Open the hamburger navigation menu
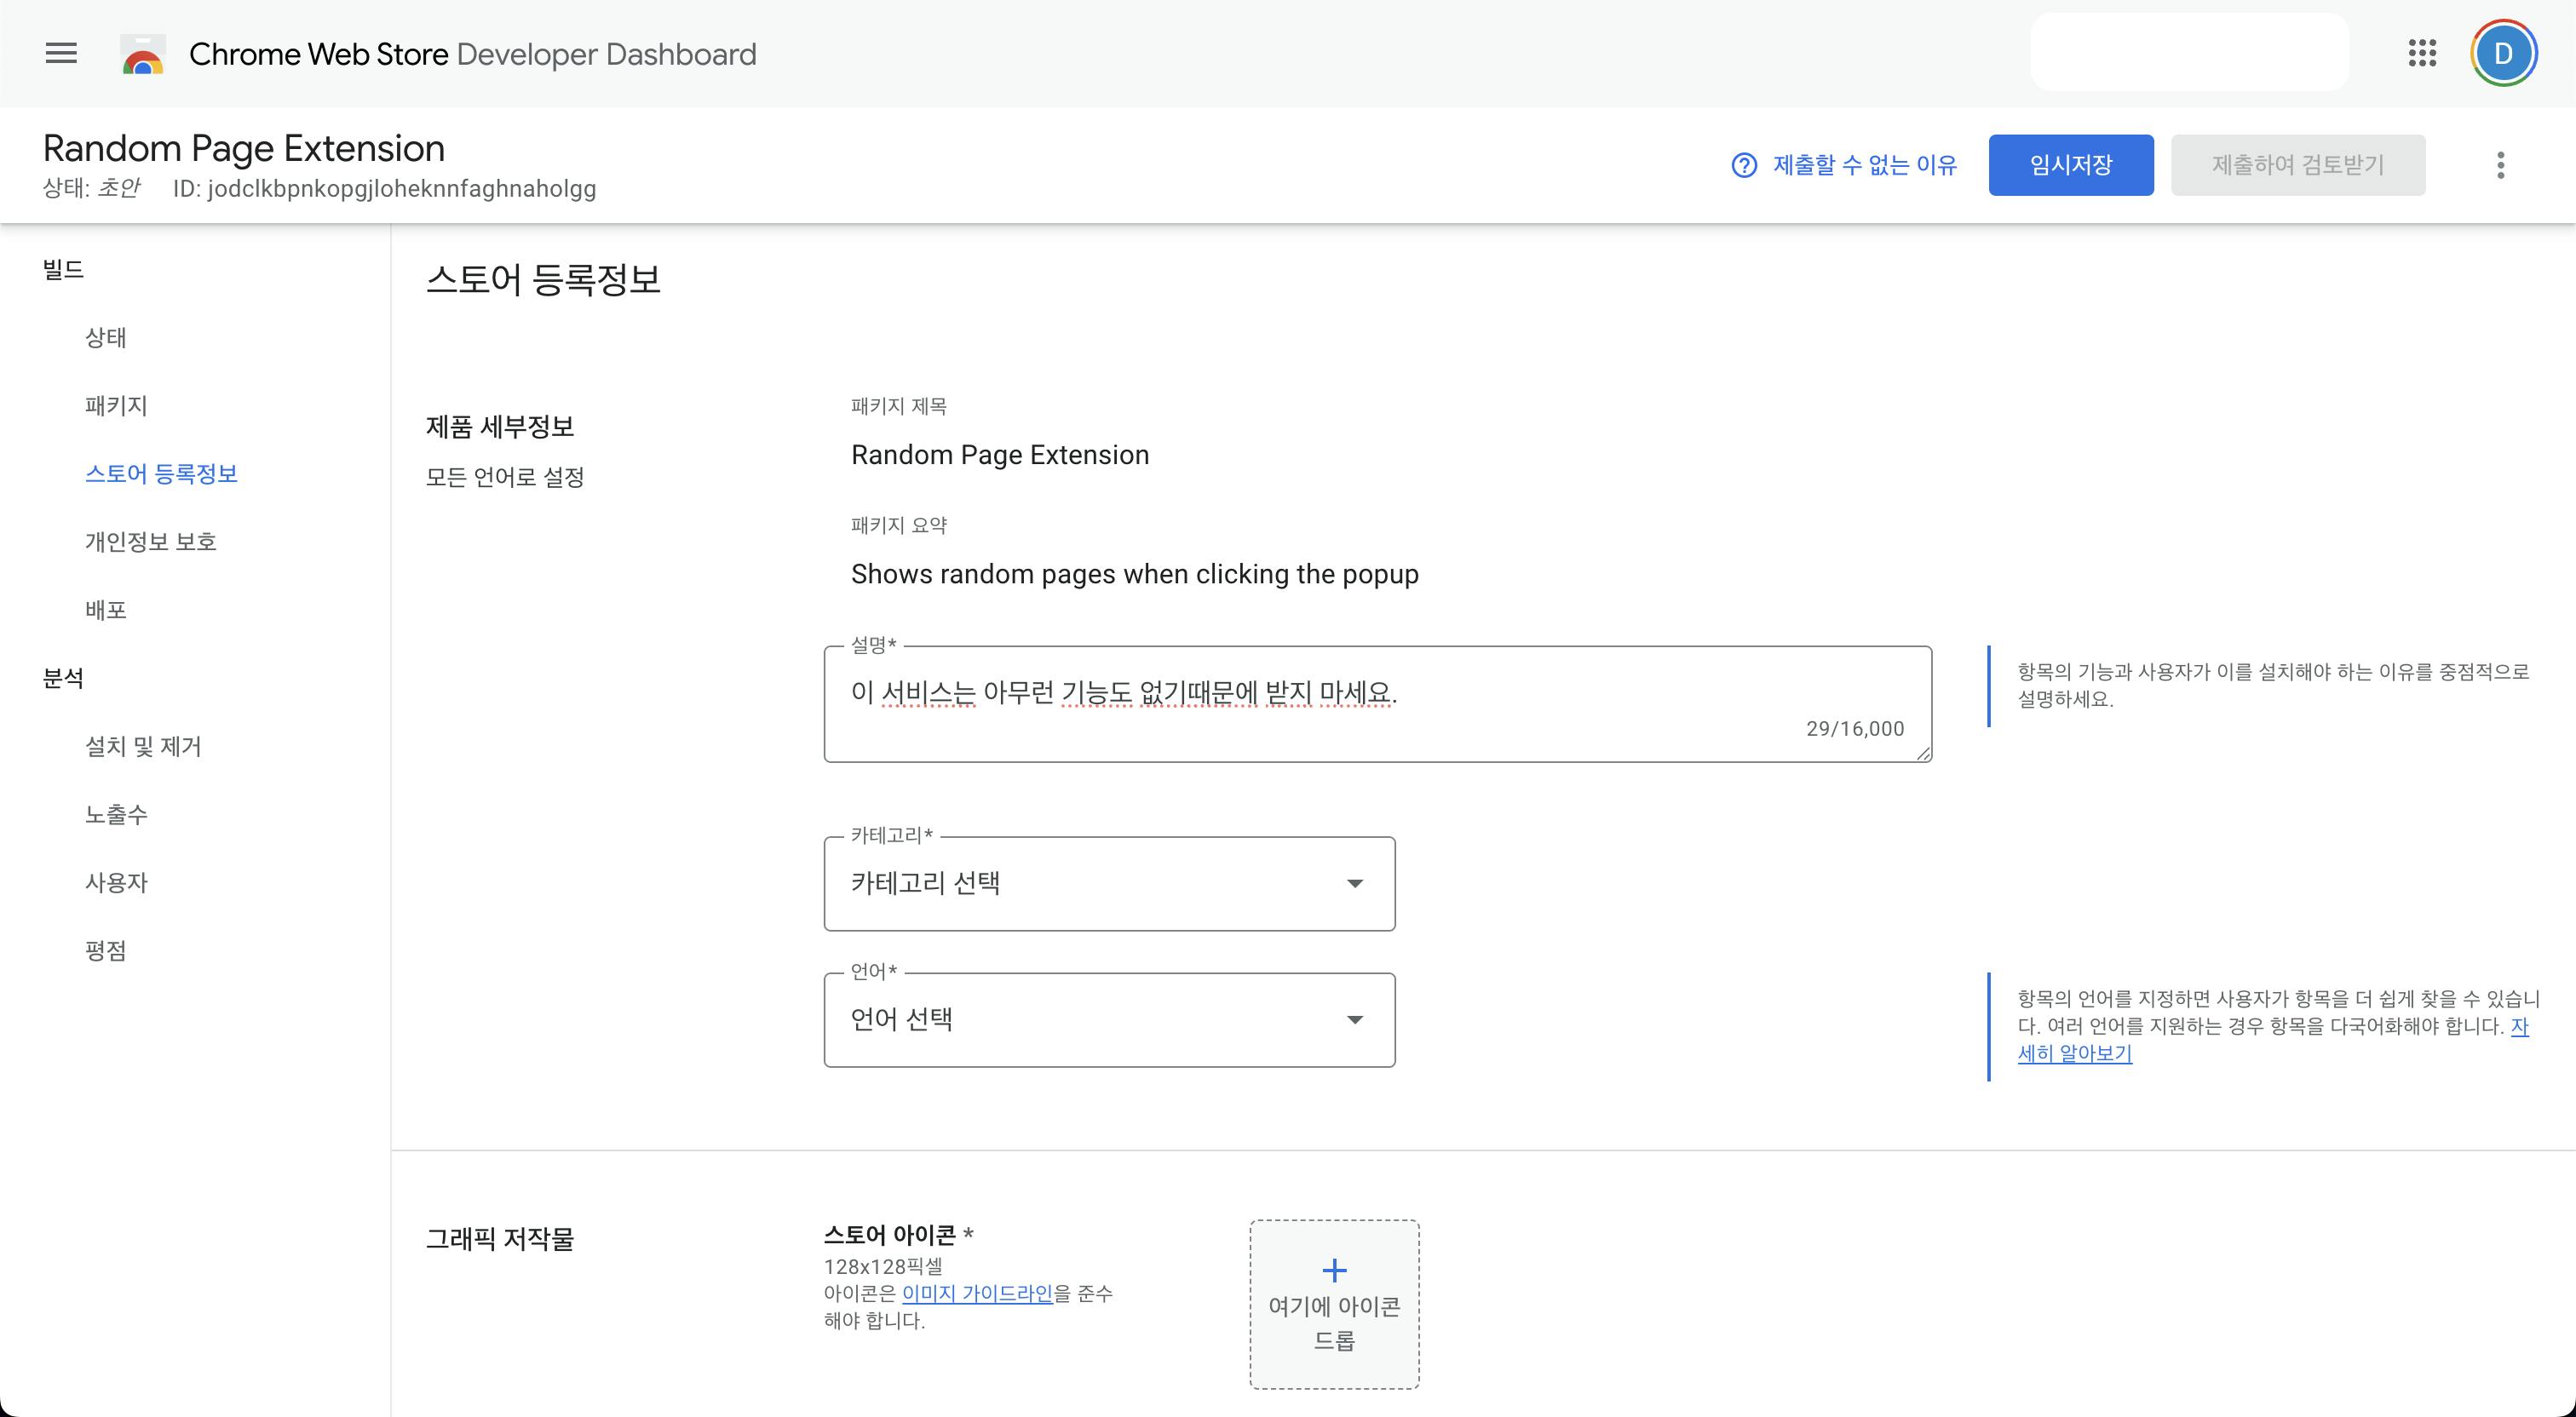The width and height of the screenshot is (2576, 1417). tap(61, 53)
